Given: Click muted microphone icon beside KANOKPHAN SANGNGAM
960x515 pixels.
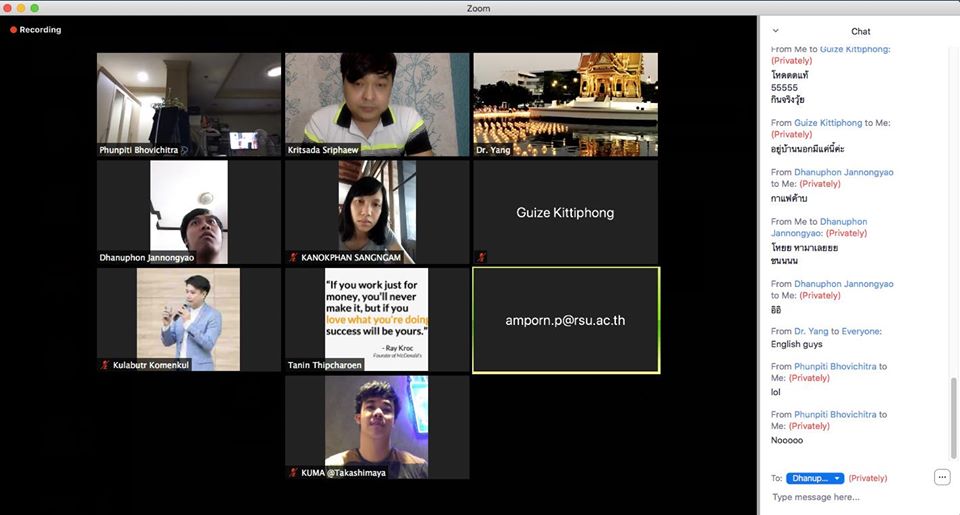Looking at the screenshot, I should point(293,257).
